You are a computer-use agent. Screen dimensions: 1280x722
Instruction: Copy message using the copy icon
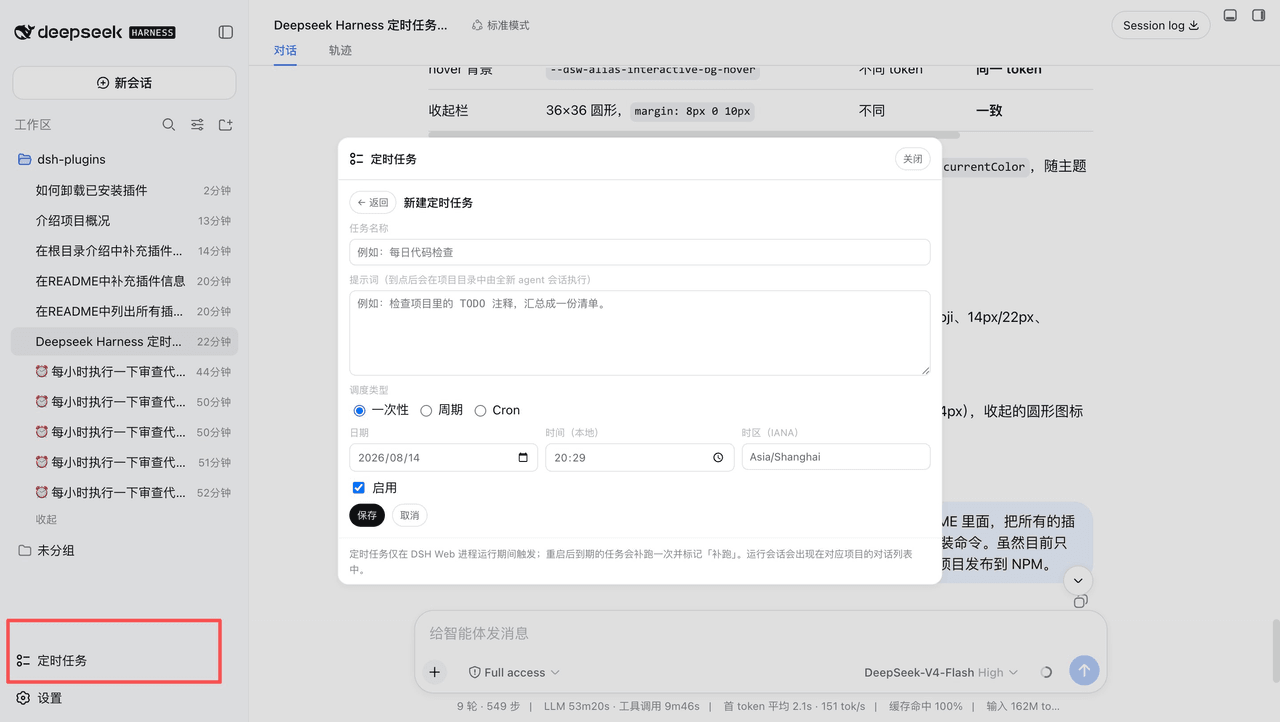click(1080, 601)
